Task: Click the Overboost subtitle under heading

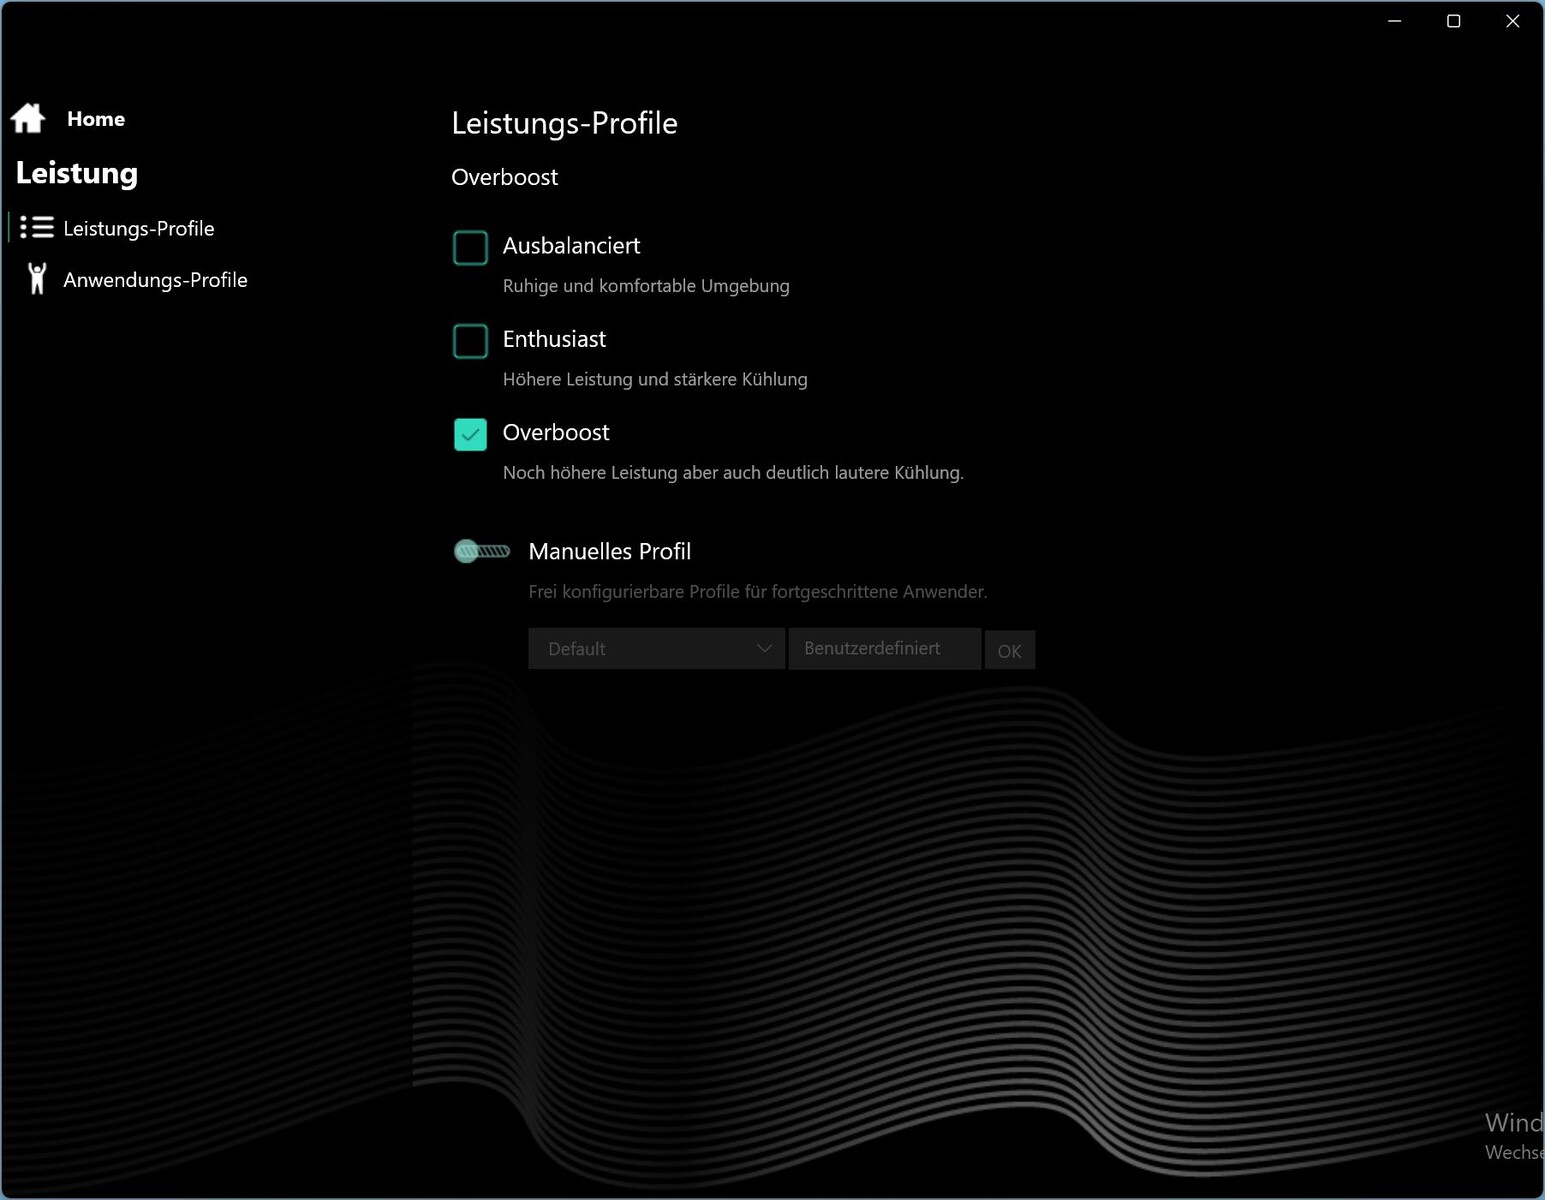Action: [x=504, y=177]
